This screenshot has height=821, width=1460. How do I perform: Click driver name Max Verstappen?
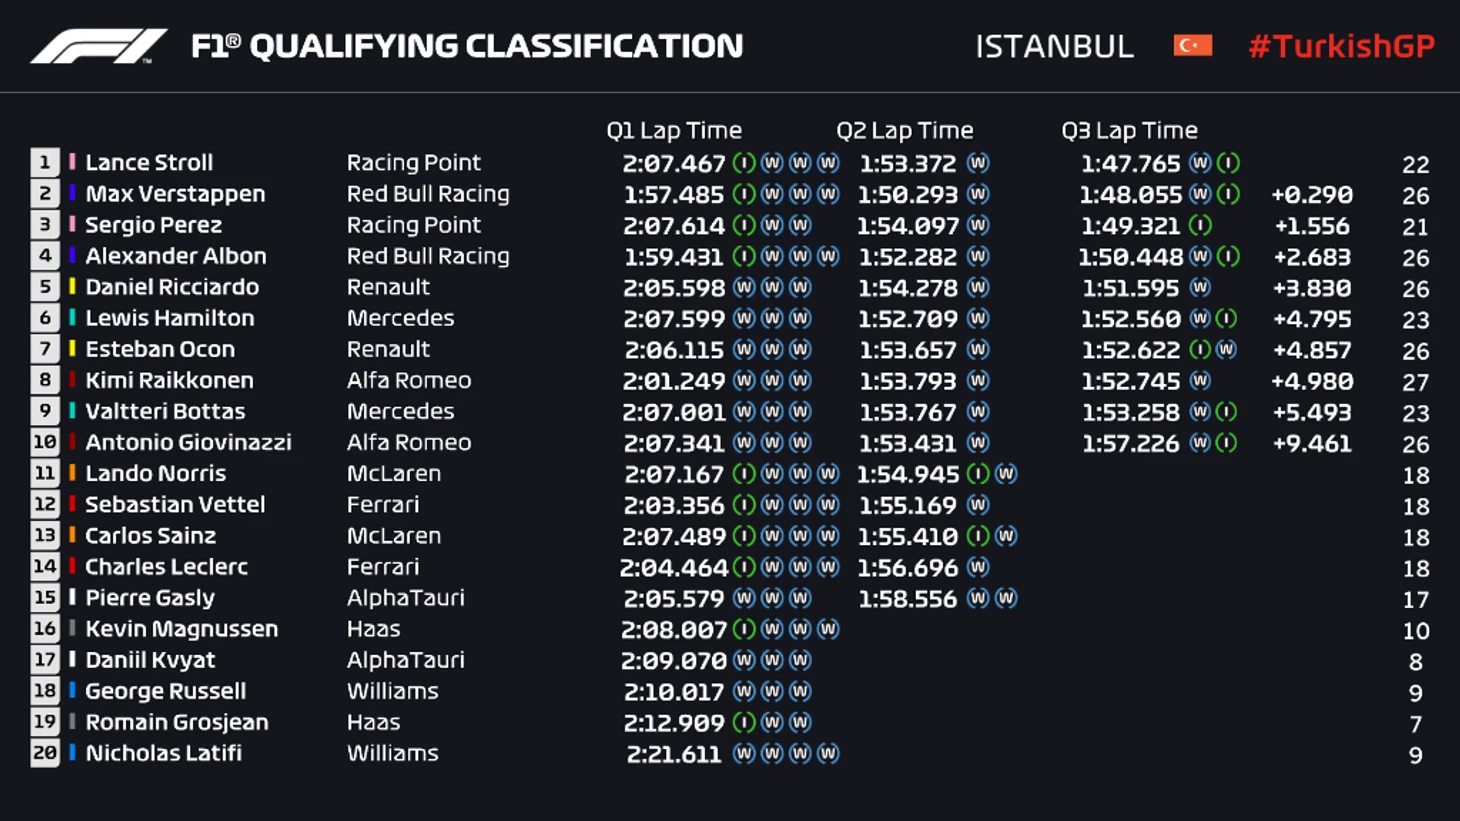point(175,194)
